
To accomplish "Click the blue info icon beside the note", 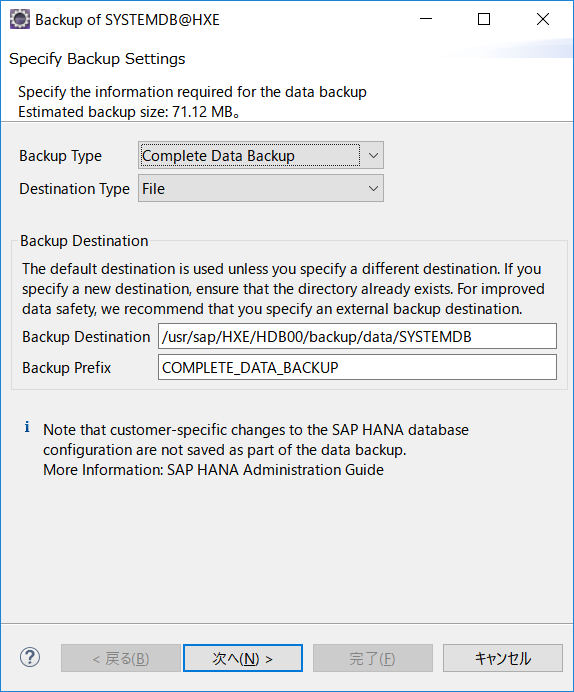I will [x=27, y=427].
